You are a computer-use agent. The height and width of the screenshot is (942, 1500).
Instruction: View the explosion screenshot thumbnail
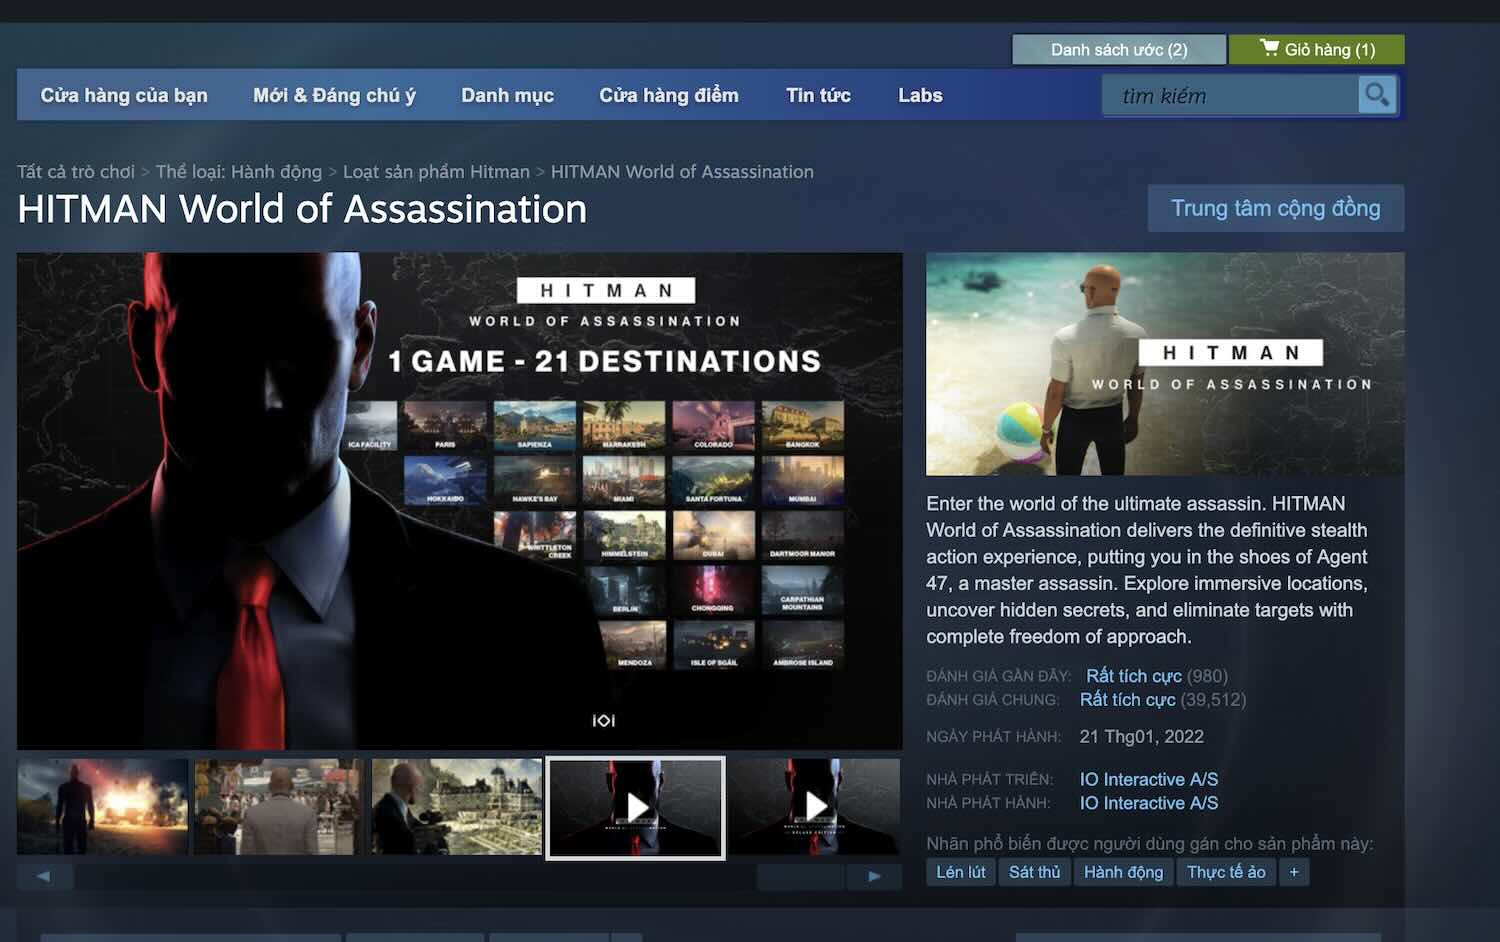point(103,806)
